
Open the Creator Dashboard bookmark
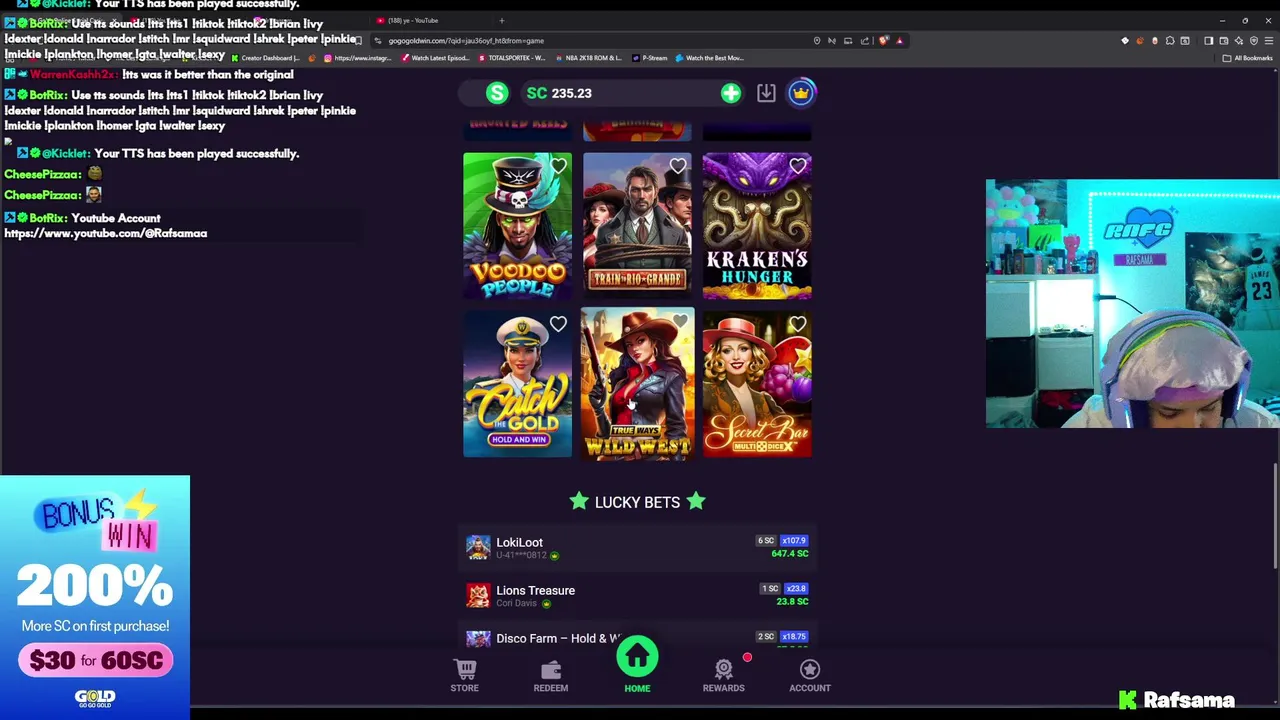pyautogui.click(x=266, y=58)
